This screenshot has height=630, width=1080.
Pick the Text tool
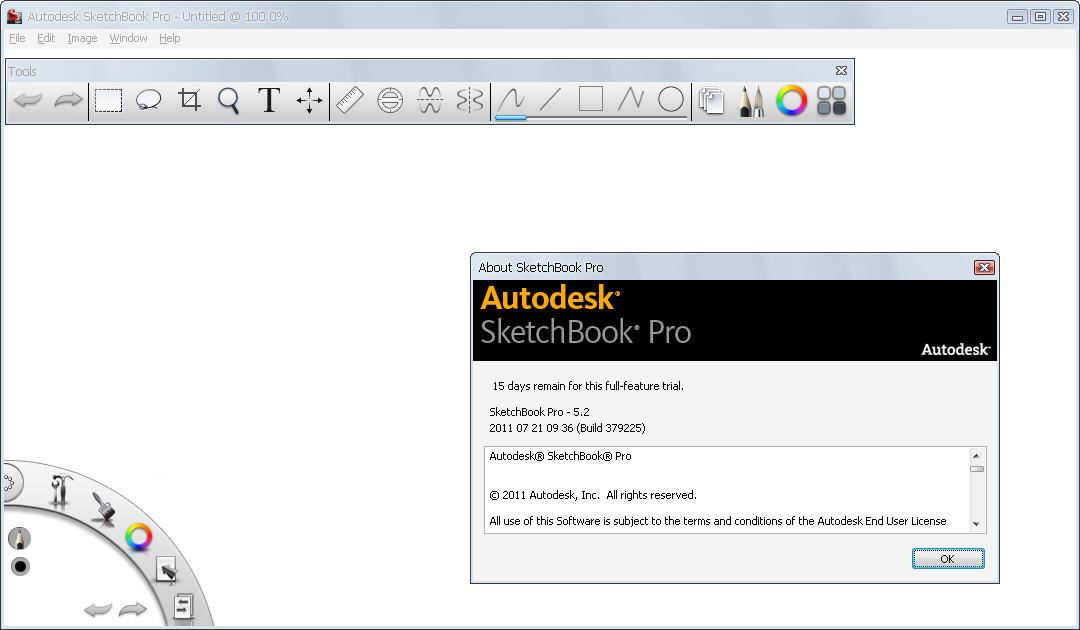coord(269,100)
